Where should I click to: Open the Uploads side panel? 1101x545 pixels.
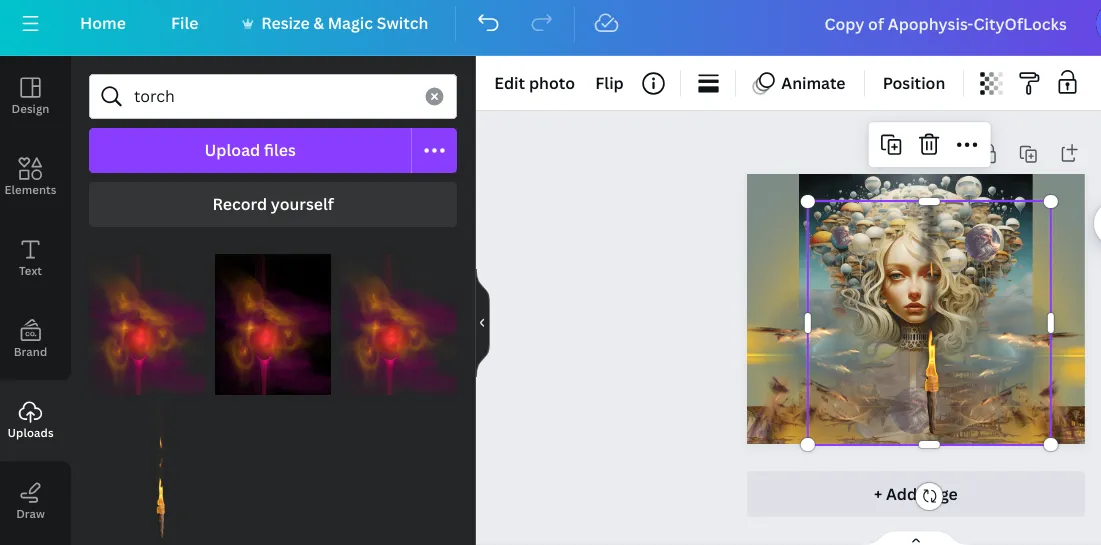[x=30, y=420]
